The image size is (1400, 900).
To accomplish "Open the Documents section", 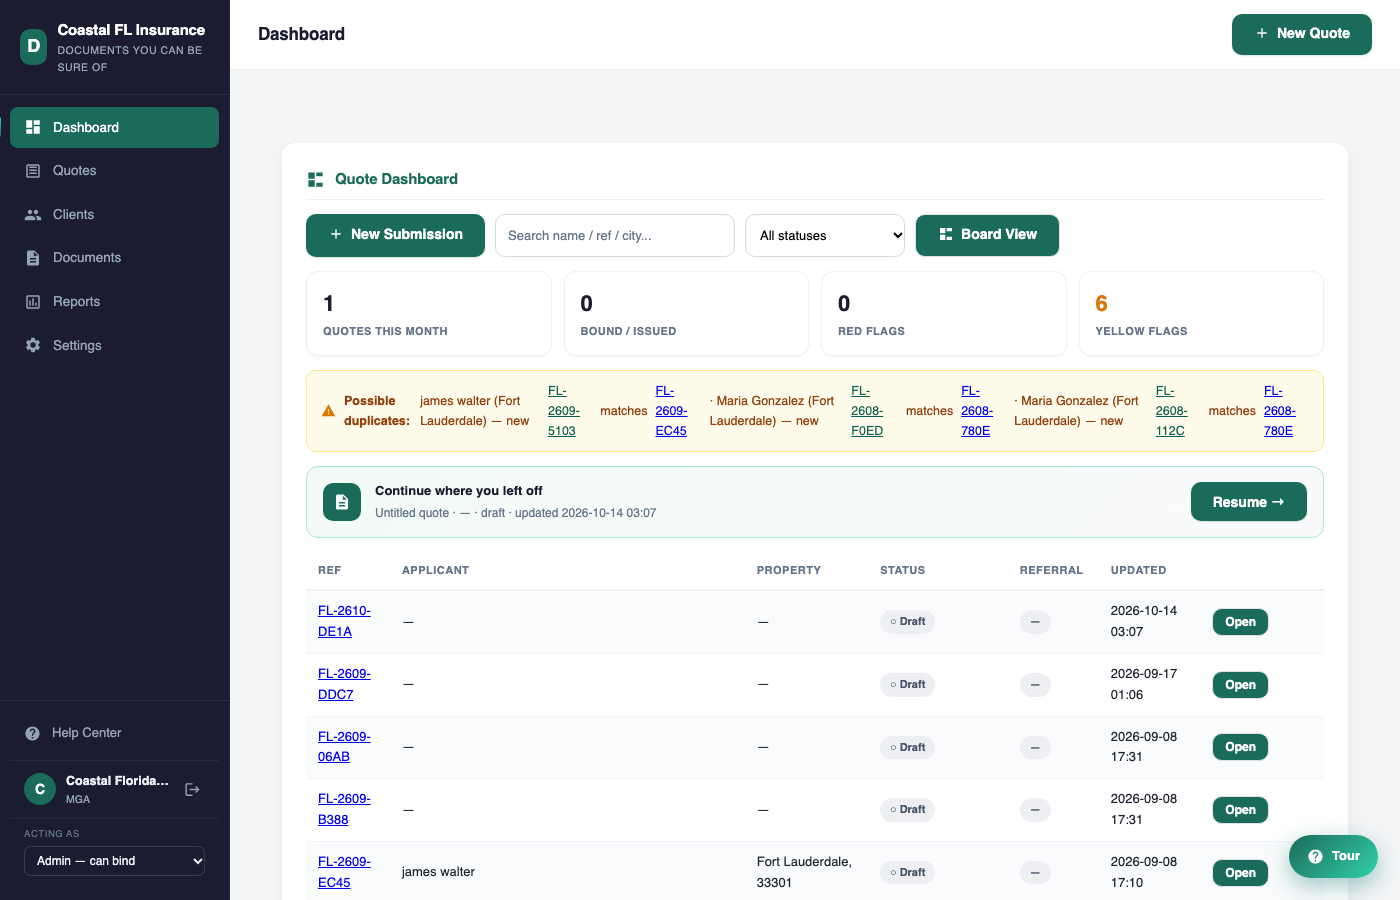I will pyautogui.click(x=114, y=258).
